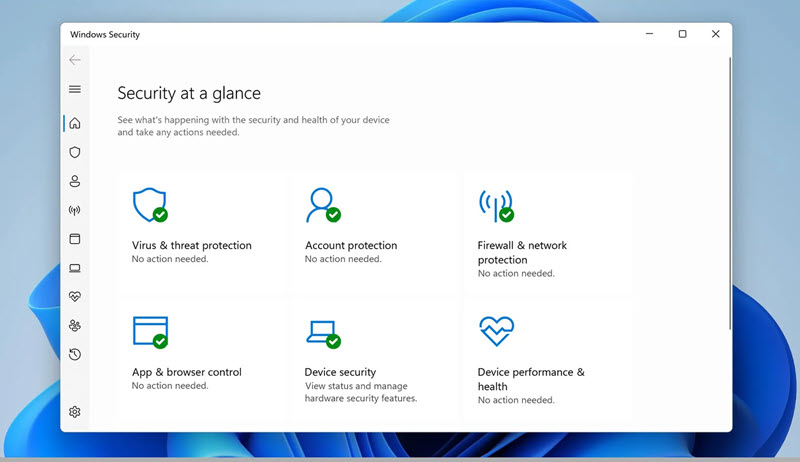Minimize the Windows Security window
800x462 pixels.
click(x=649, y=34)
